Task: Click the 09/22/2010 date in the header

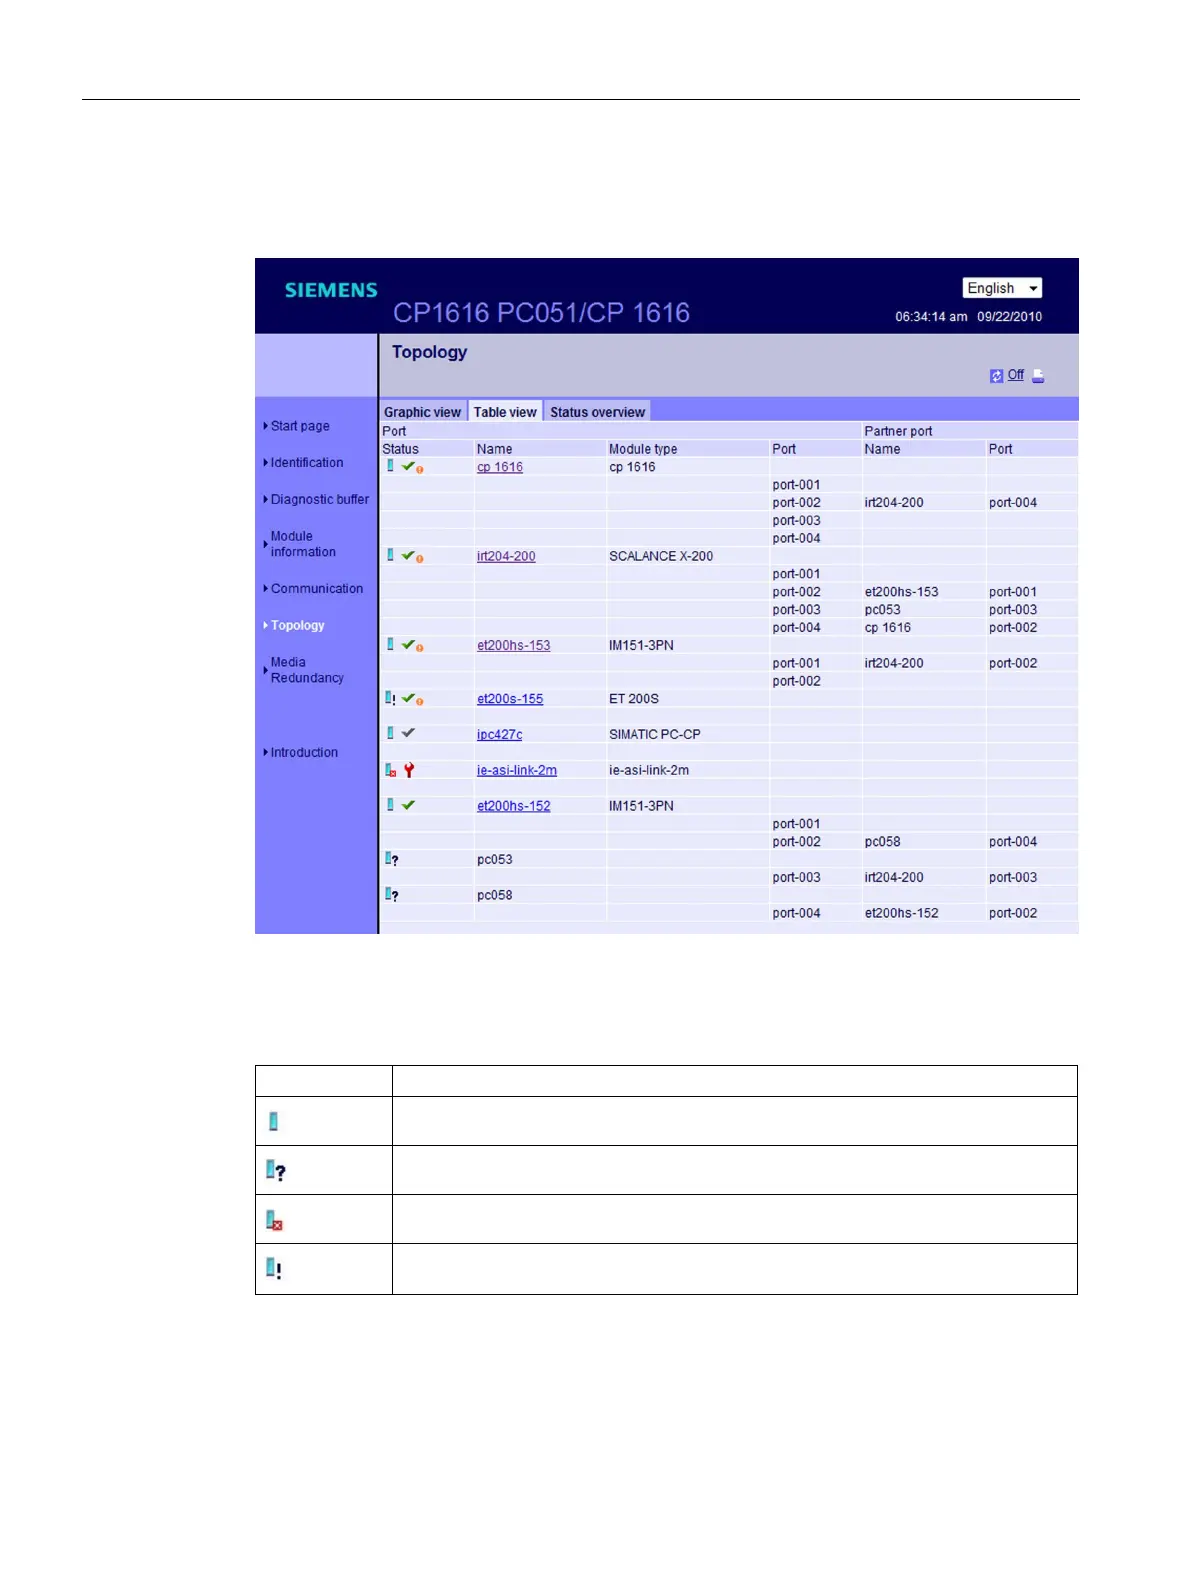Action: coord(1009,317)
